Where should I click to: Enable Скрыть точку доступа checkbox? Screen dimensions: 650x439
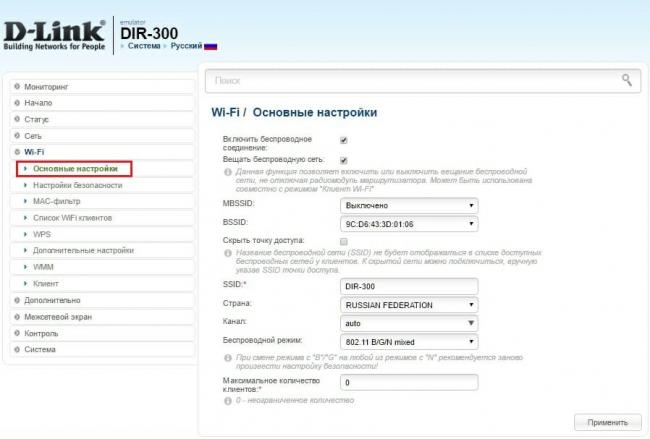(x=344, y=241)
